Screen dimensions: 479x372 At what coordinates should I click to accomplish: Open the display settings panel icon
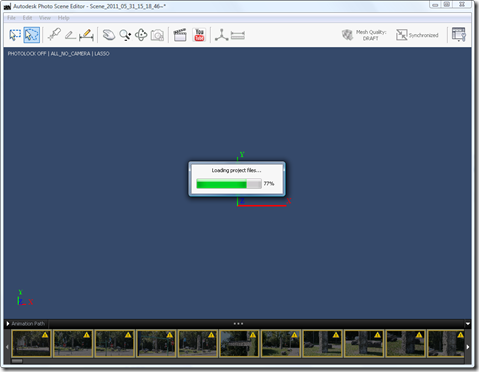point(459,35)
